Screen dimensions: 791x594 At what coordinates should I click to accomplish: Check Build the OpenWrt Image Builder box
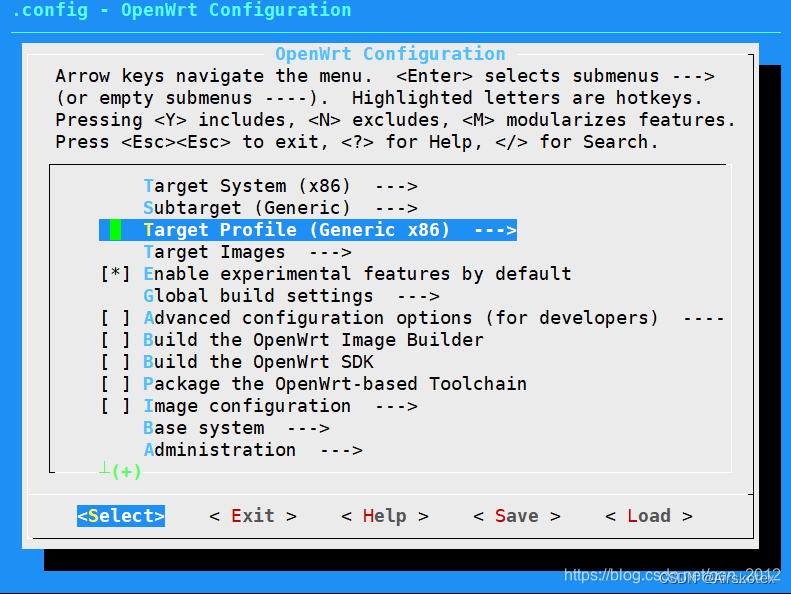116,340
